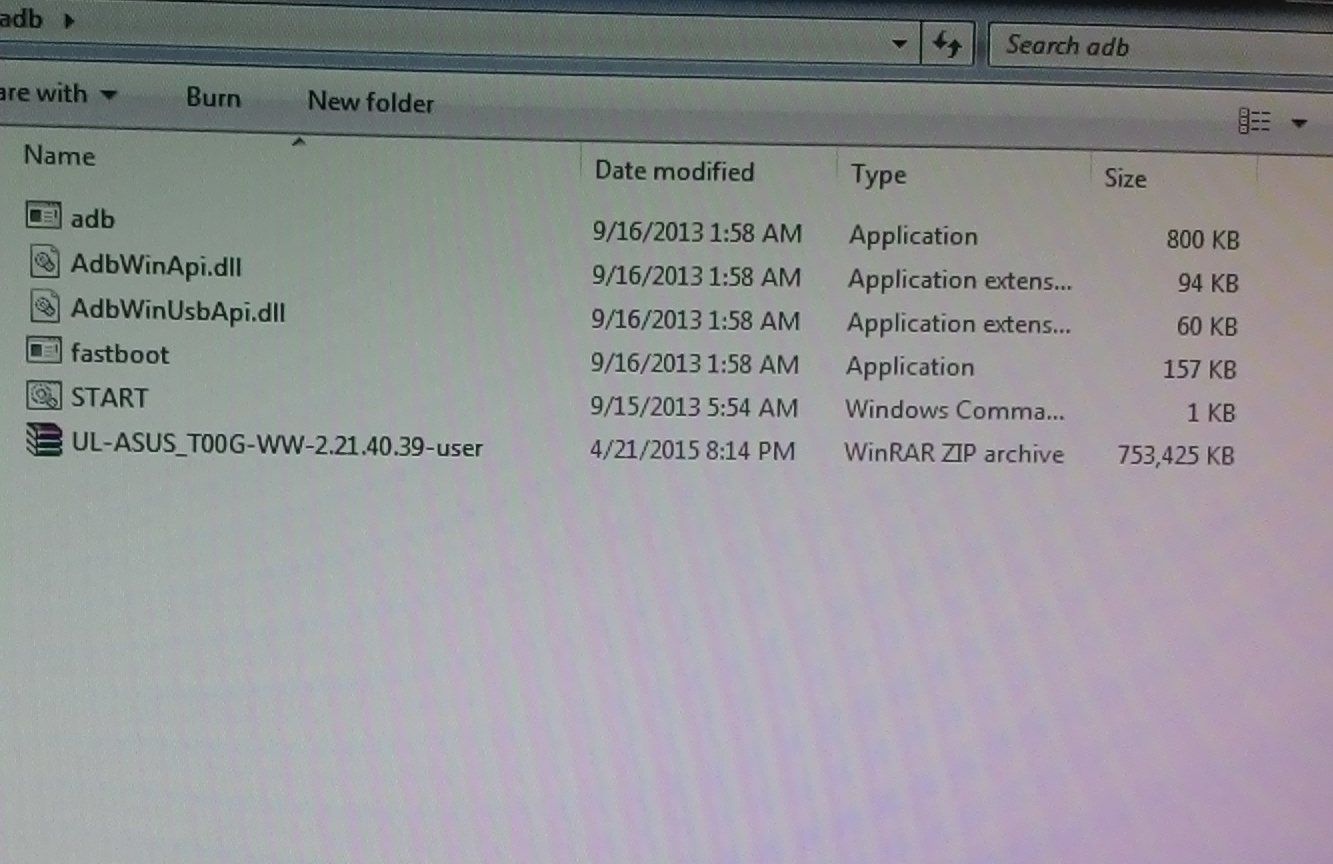
Task: Click the 800 KB size cell
Action: [x=1202, y=240]
